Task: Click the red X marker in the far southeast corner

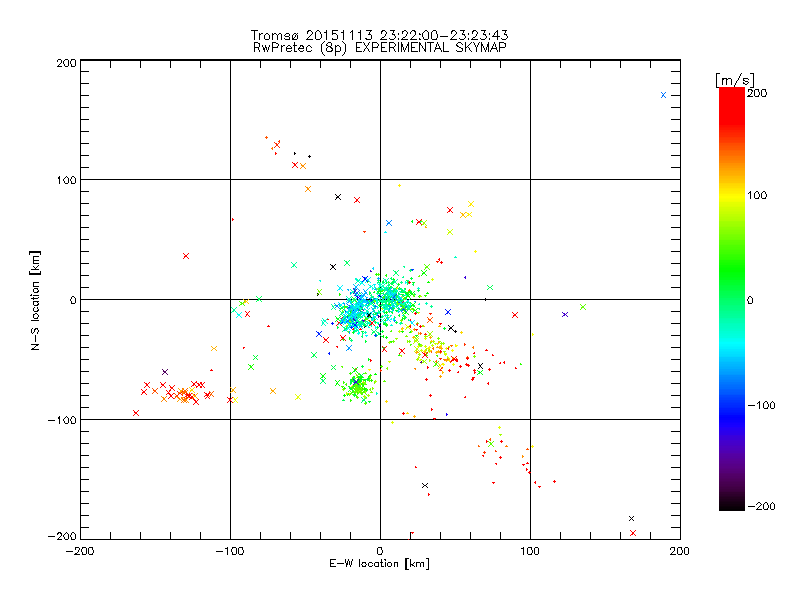Action: (633, 533)
